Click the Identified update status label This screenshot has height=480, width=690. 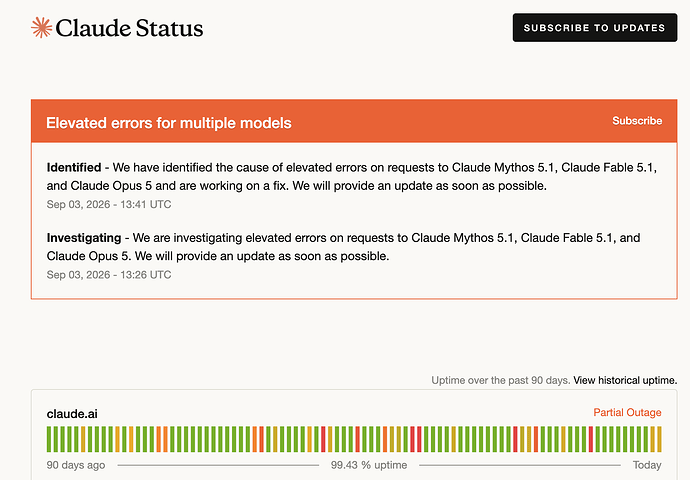74,167
